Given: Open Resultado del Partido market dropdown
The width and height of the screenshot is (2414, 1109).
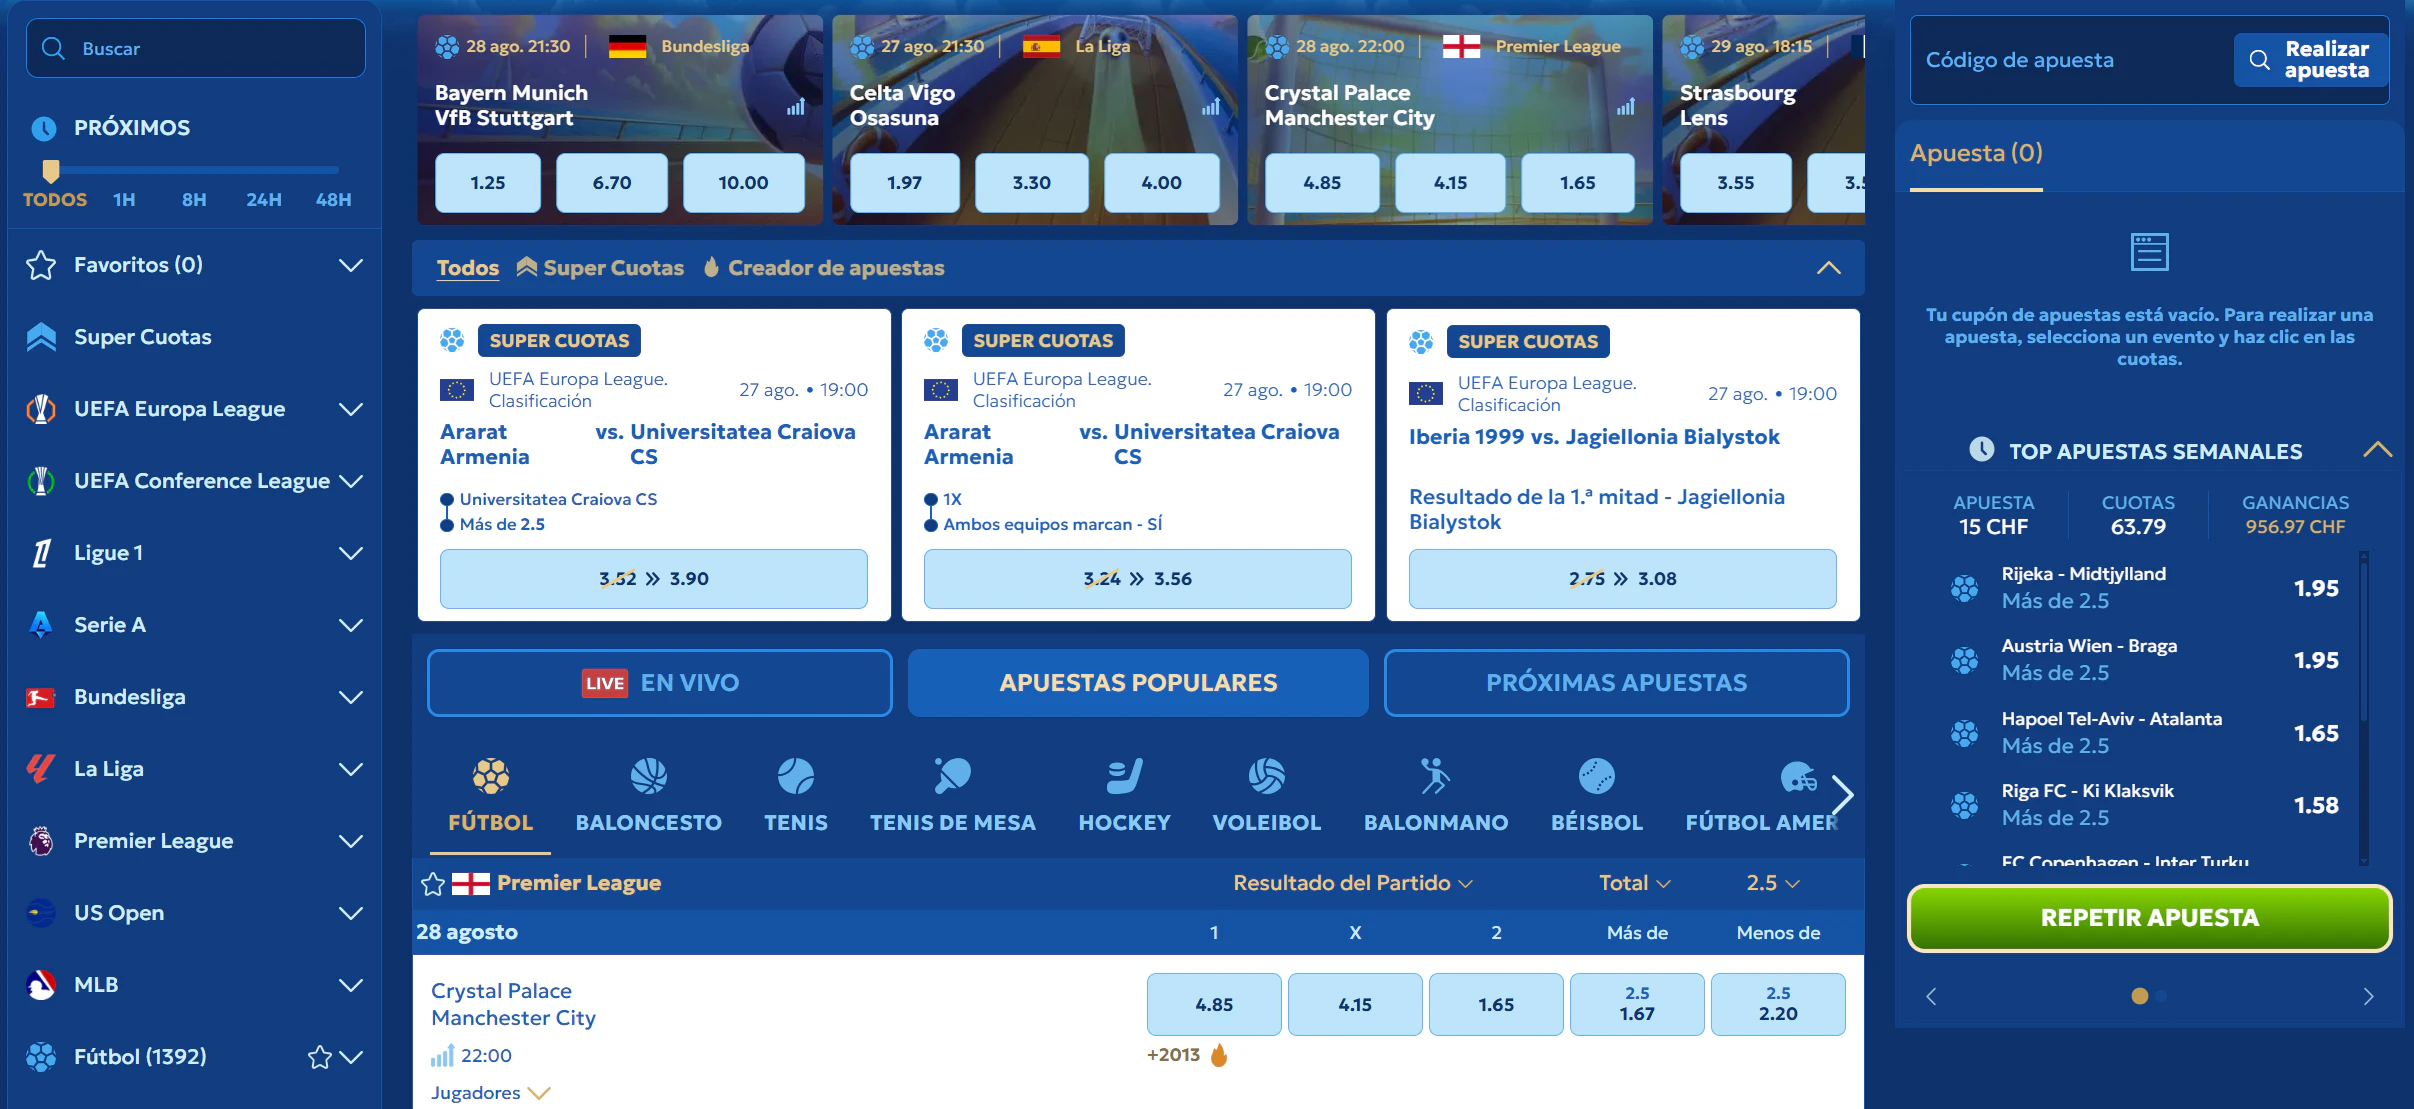Looking at the screenshot, I should (1353, 883).
